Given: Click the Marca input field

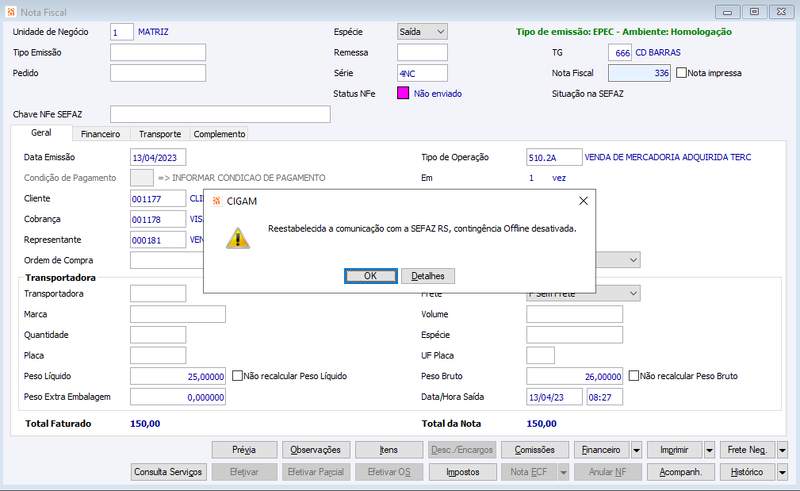Looking at the screenshot, I should 178,314.
